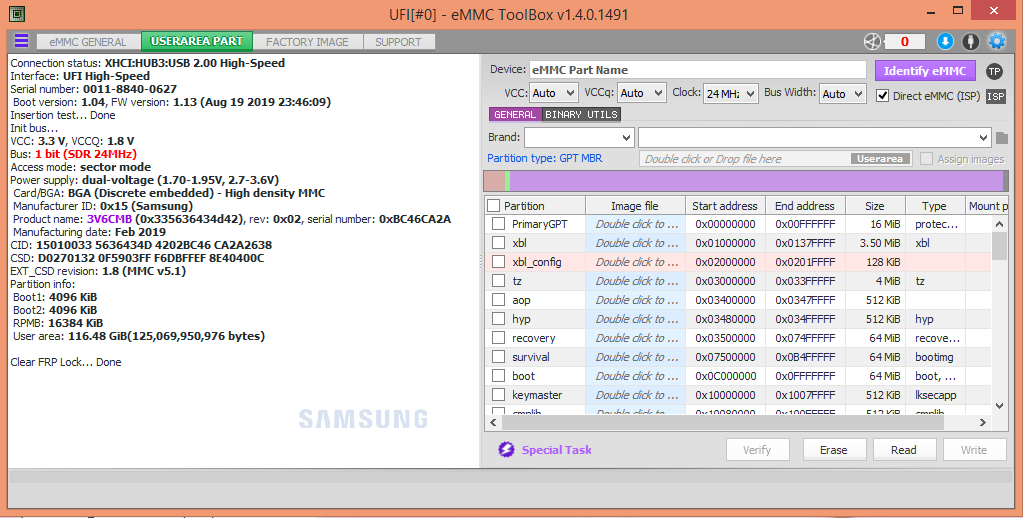The height and width of the screenshot is (518, 1023).
Task: Open the VCC voltage dropdown
Action: coord(553,93)
